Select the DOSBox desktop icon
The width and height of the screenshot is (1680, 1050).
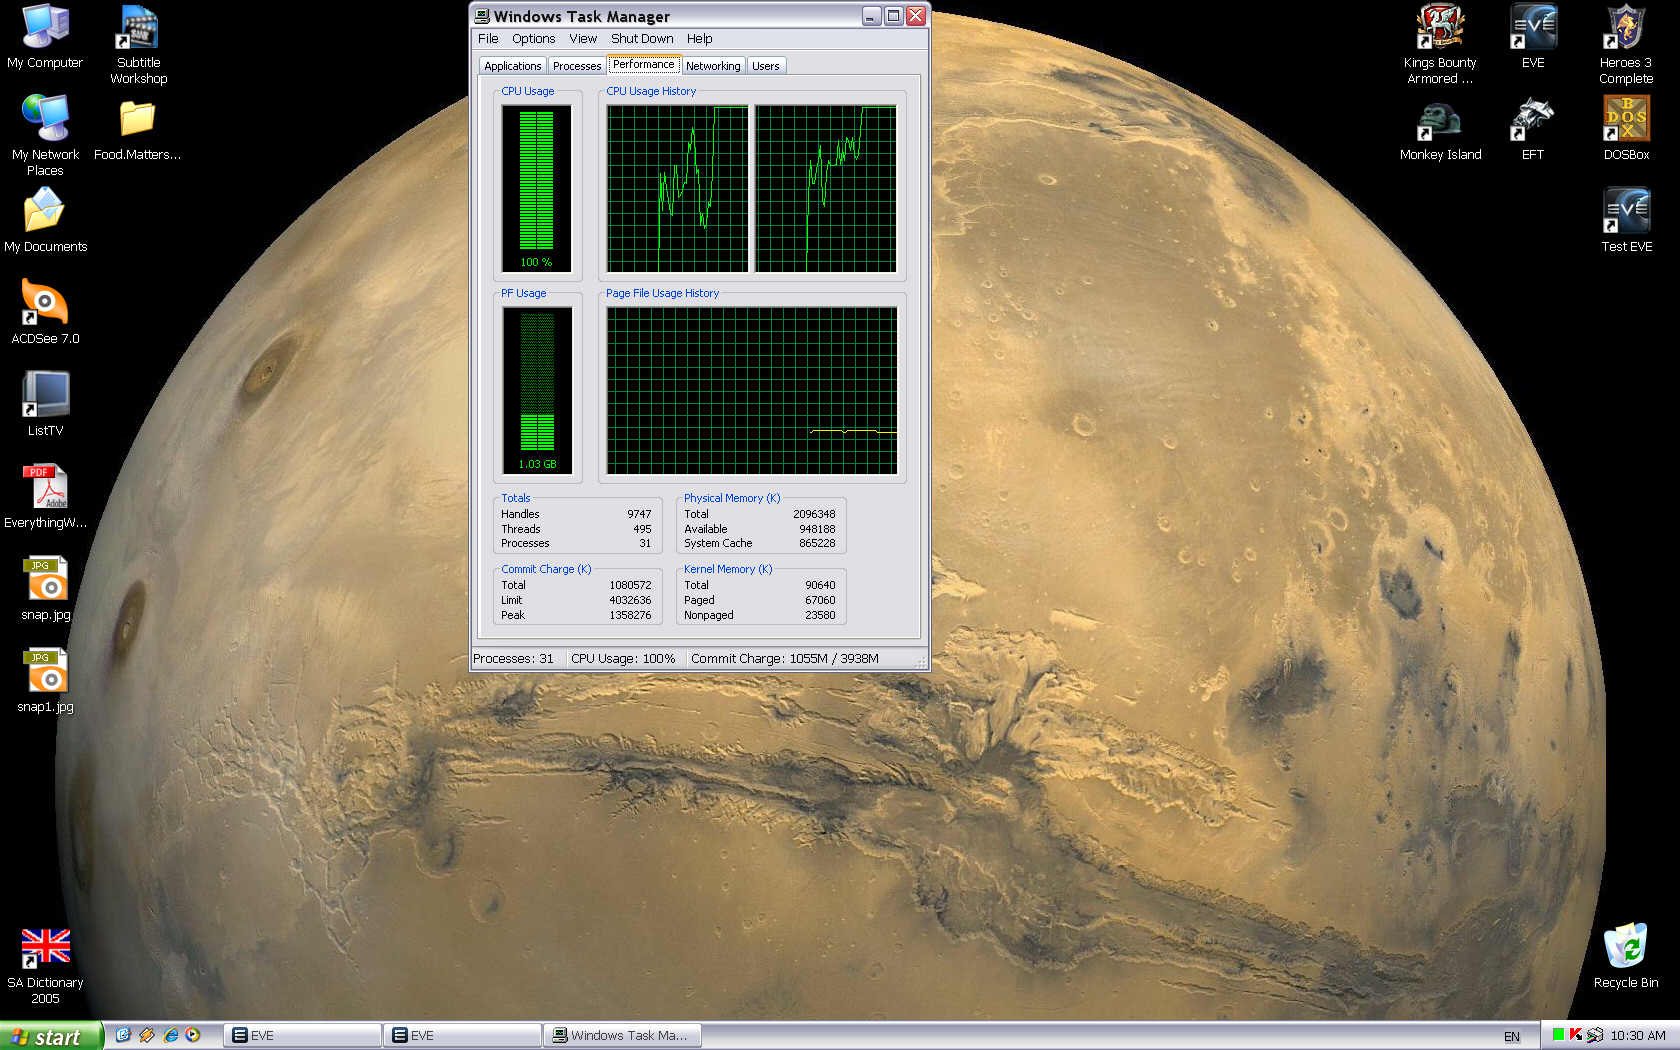coord(1626,120)
